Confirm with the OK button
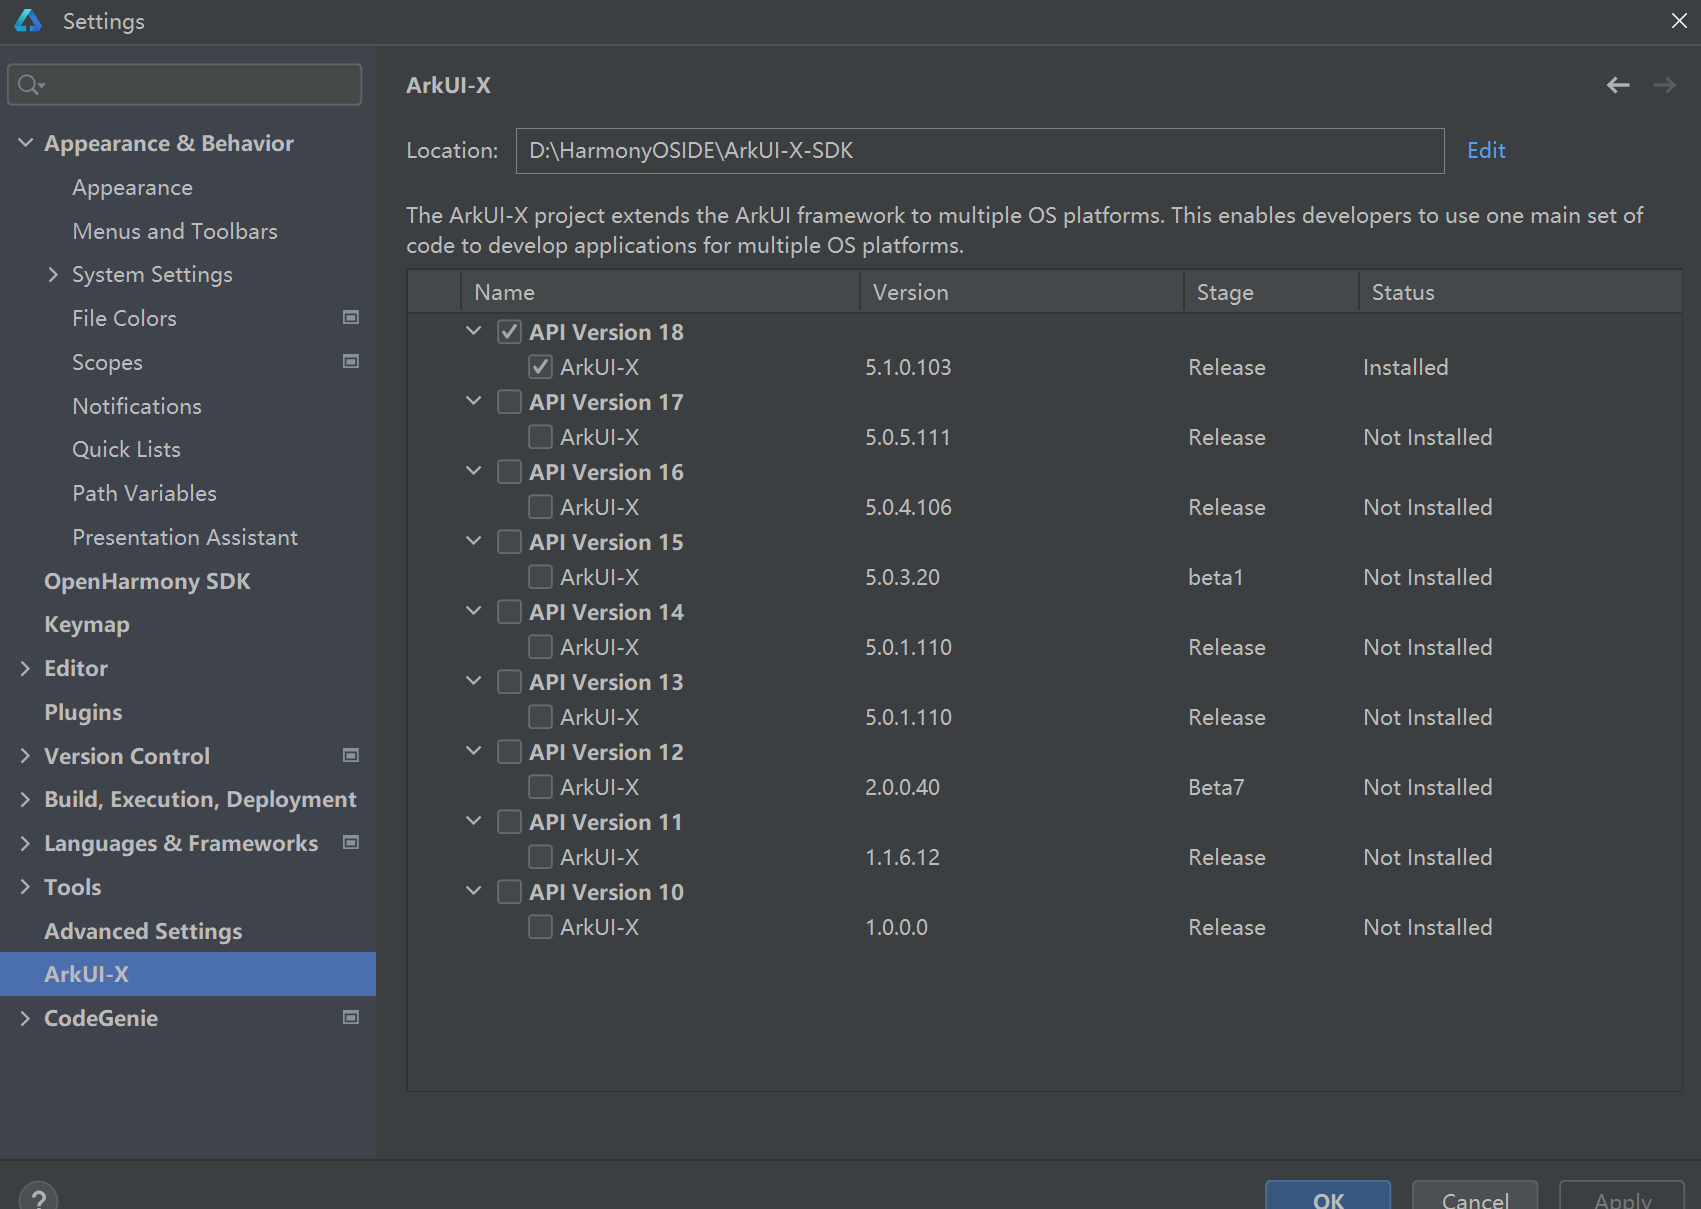This screenshot has height=1209, width=1701. pos(1328,1196)
